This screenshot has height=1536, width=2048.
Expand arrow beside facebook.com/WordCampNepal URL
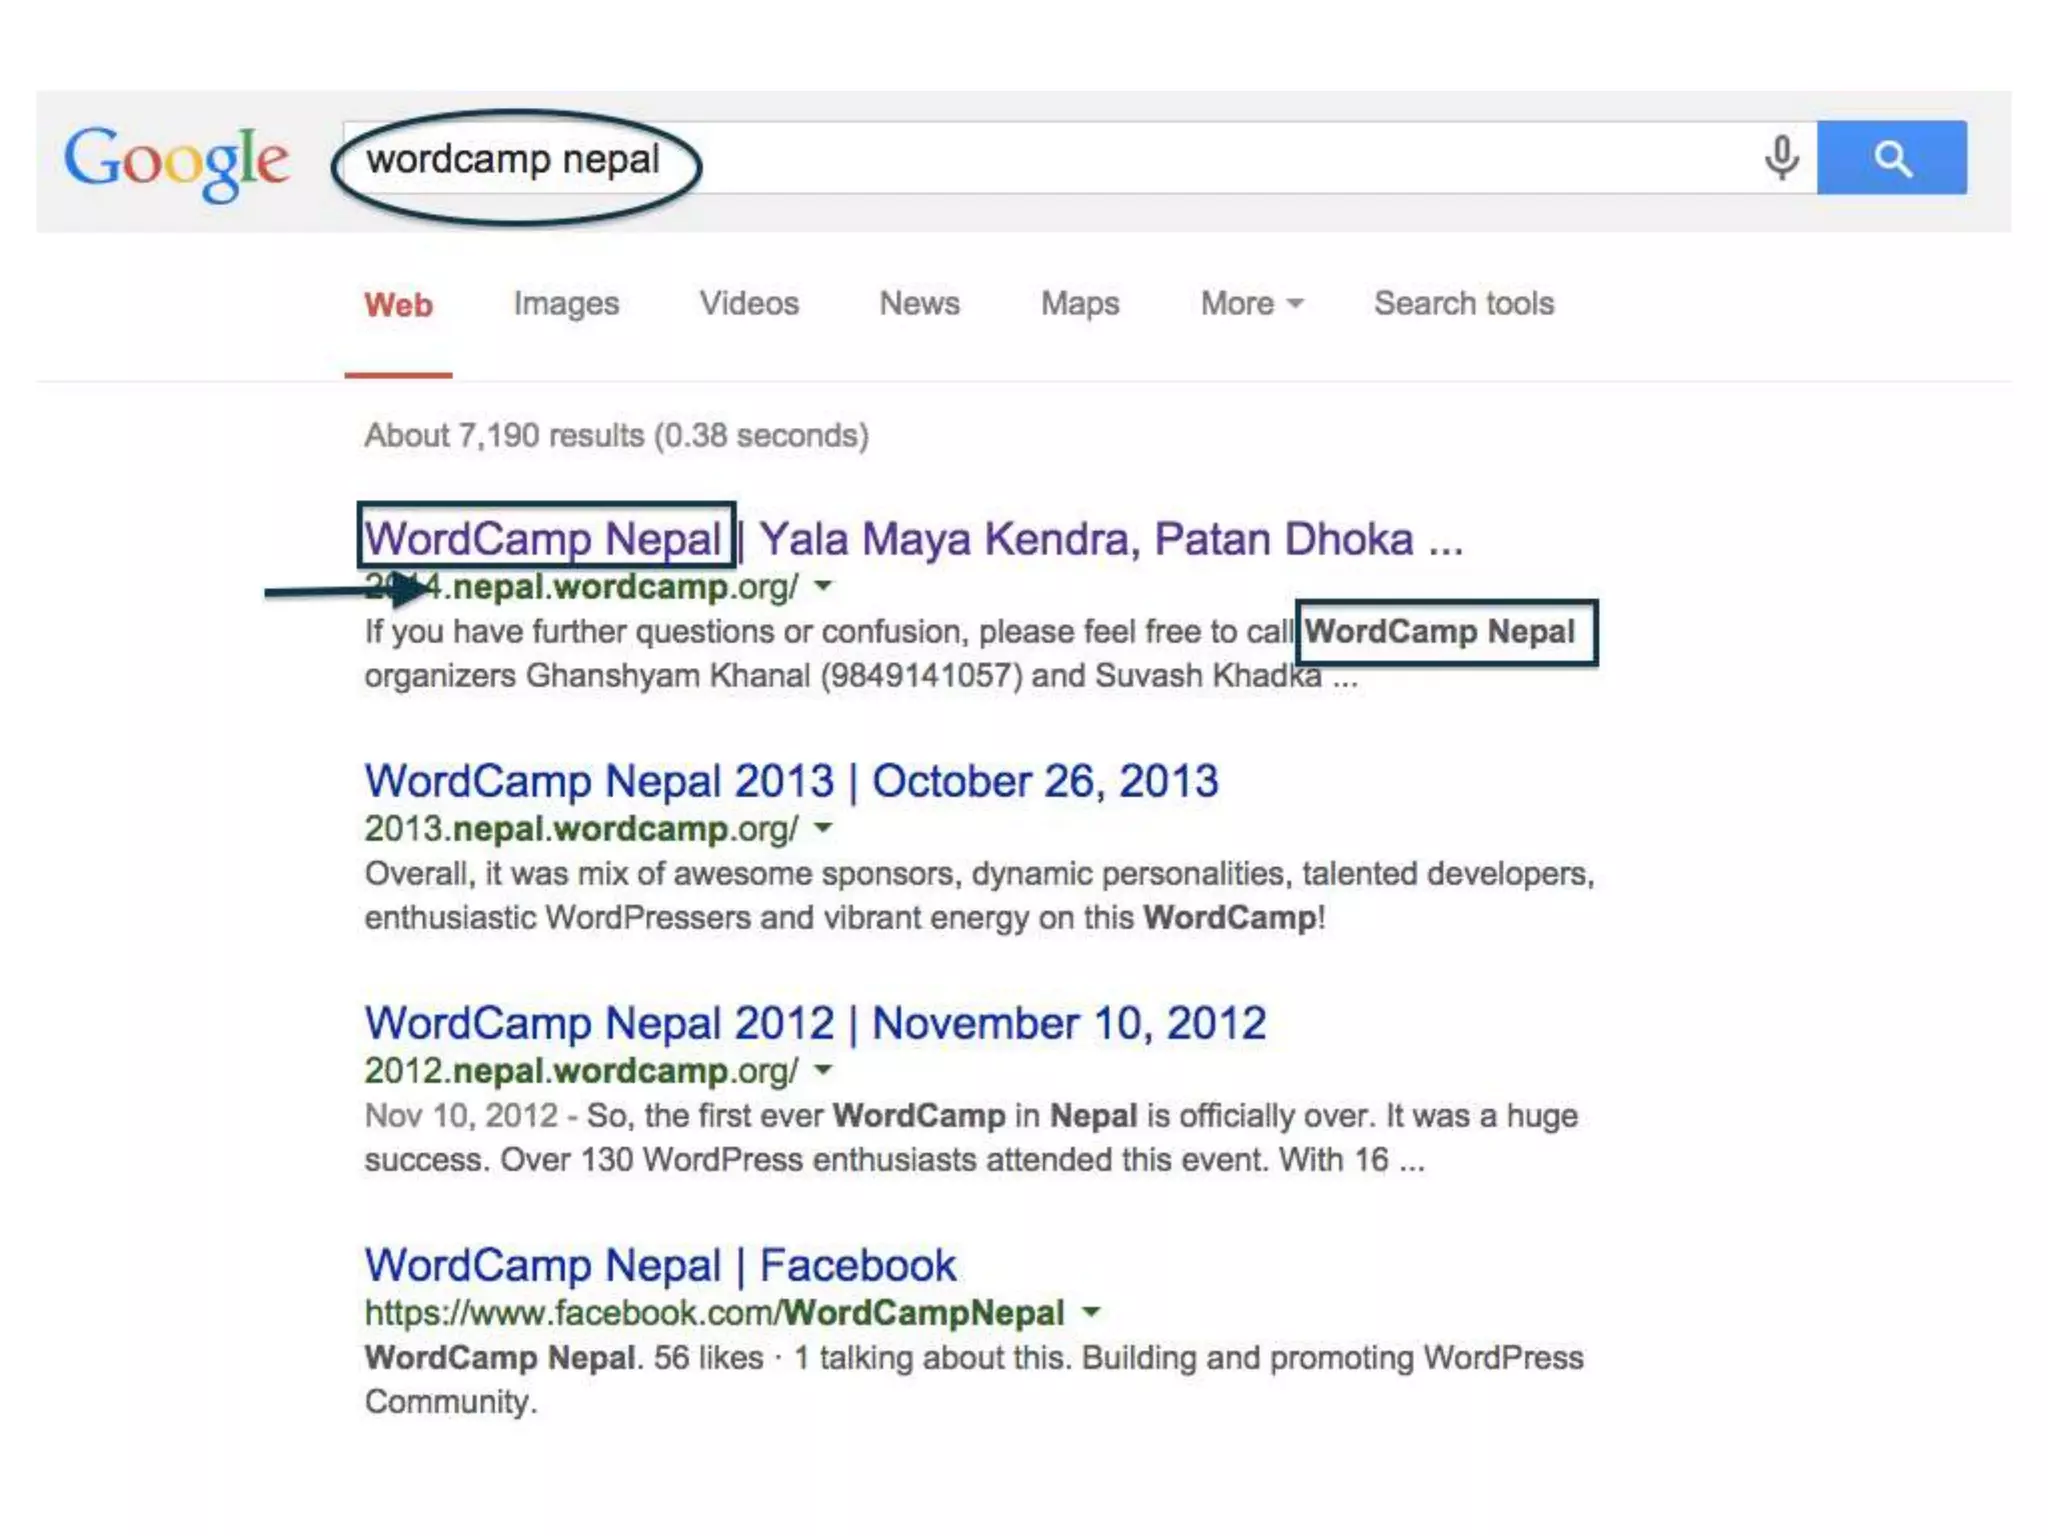click(x=1091, y=1312)
